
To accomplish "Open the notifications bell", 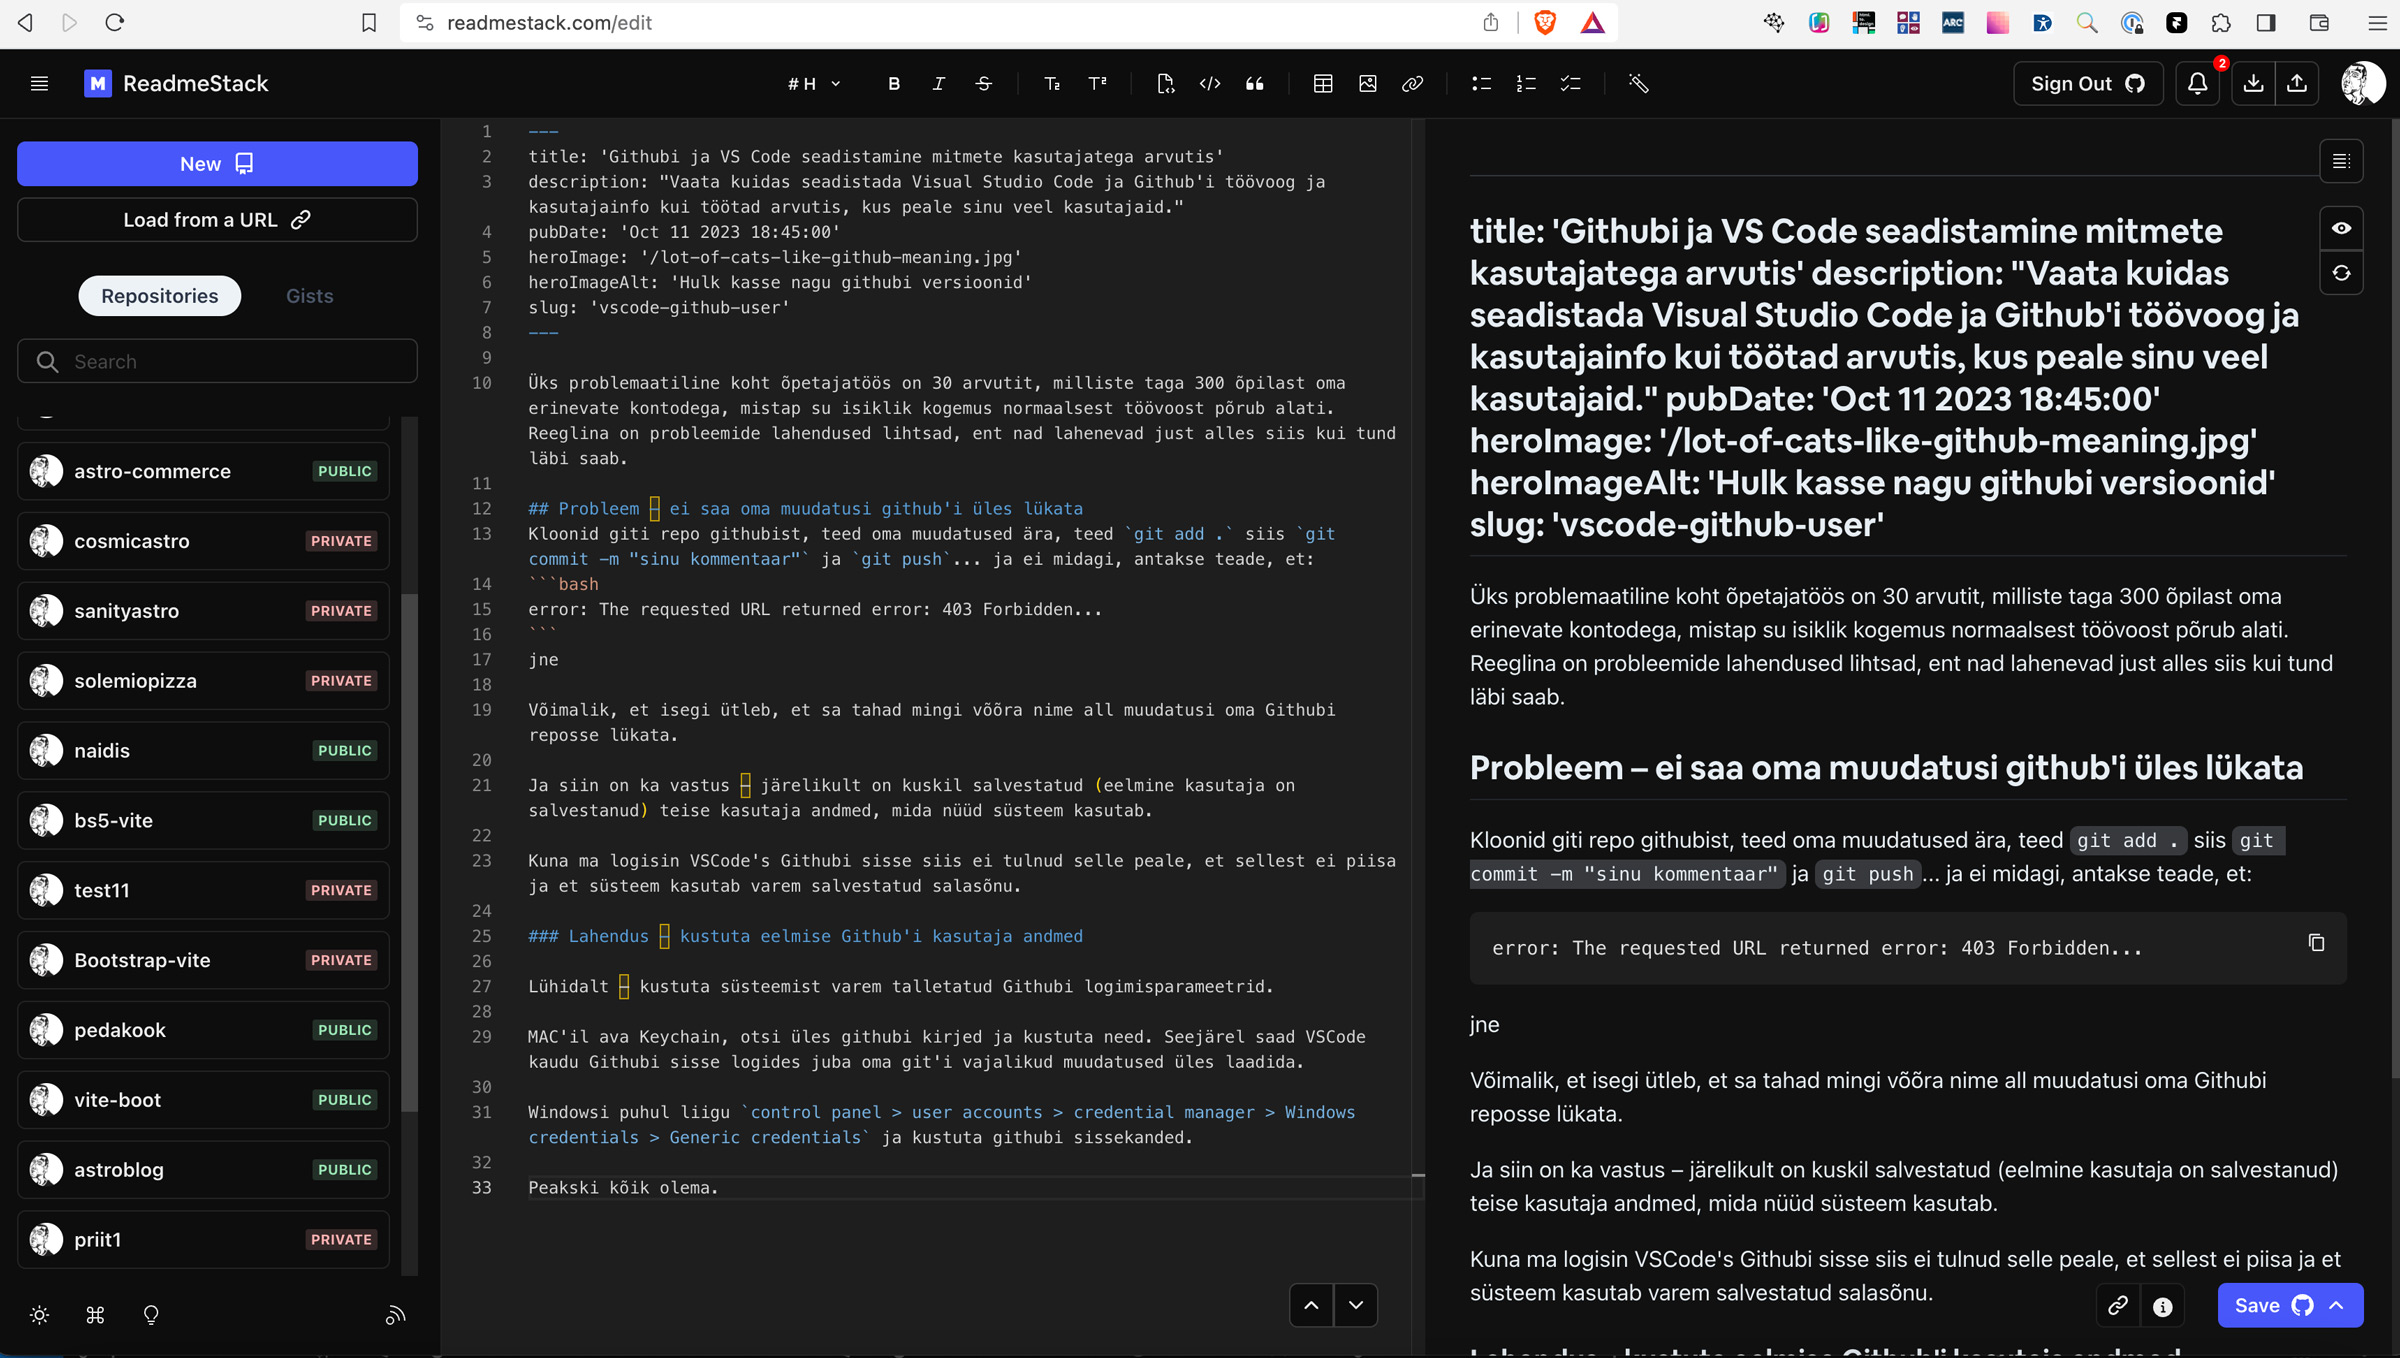I will coord(2197,84).
